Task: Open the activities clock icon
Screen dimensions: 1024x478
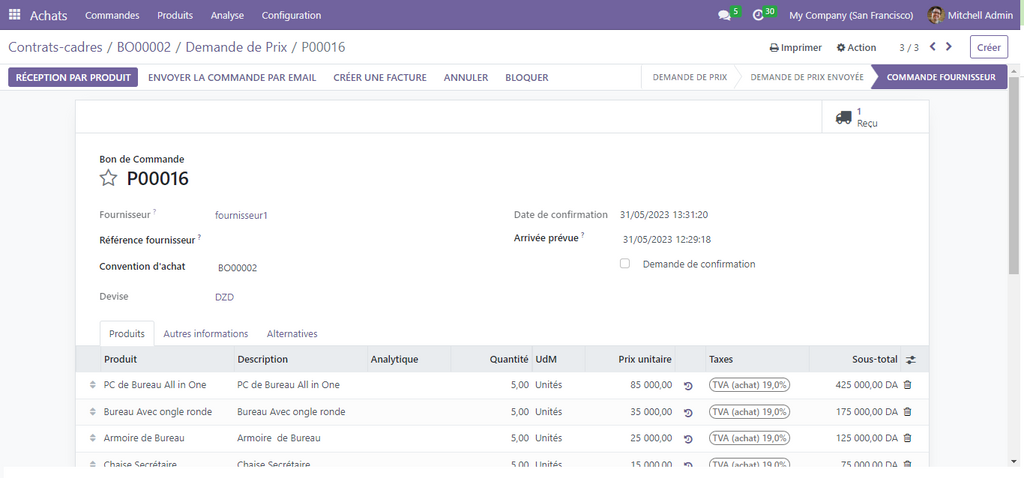Action: (758, 16)
